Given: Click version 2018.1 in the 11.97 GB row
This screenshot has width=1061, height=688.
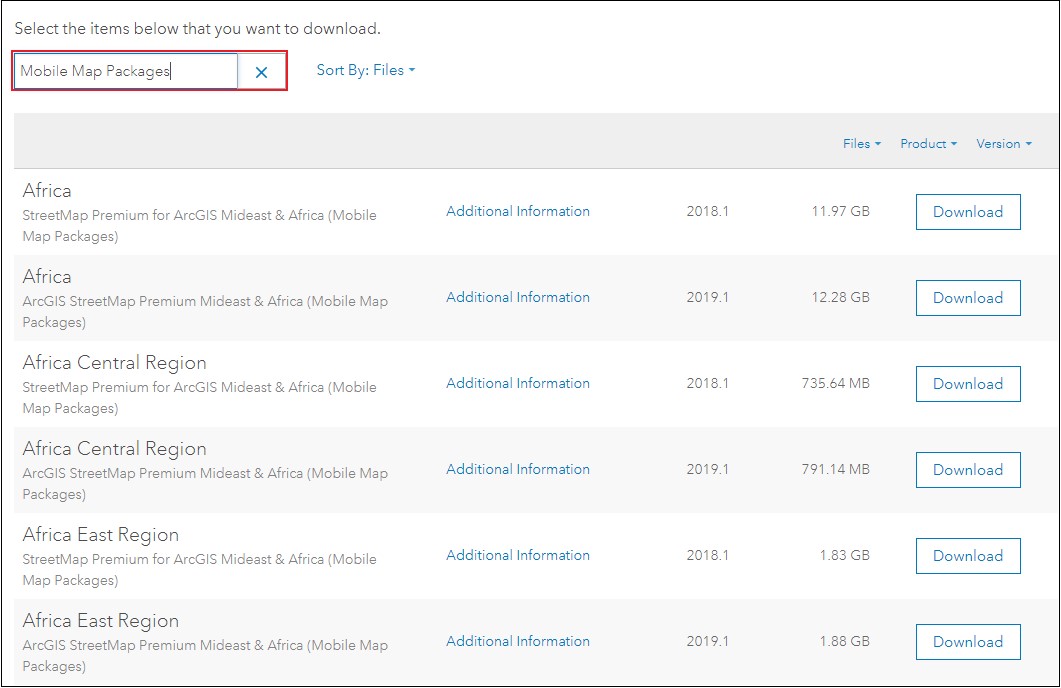Looking at the screenshot, I should [x=707, y=211].
